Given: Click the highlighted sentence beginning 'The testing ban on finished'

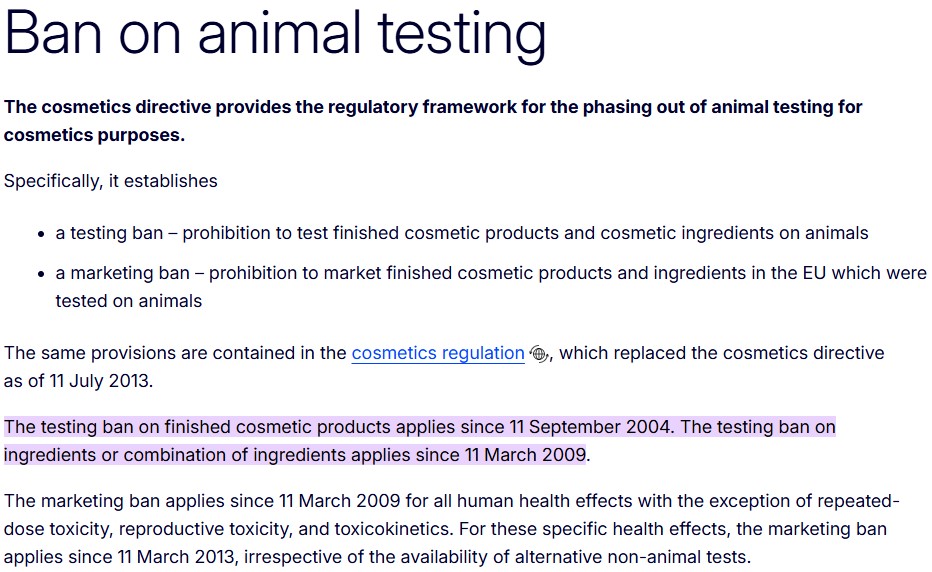Looking at the screenshot, I should [339, 427].
